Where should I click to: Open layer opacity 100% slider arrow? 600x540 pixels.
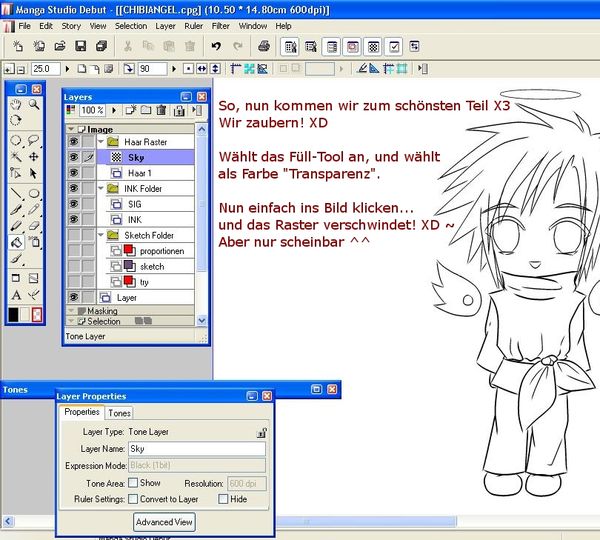coord(114,111)
